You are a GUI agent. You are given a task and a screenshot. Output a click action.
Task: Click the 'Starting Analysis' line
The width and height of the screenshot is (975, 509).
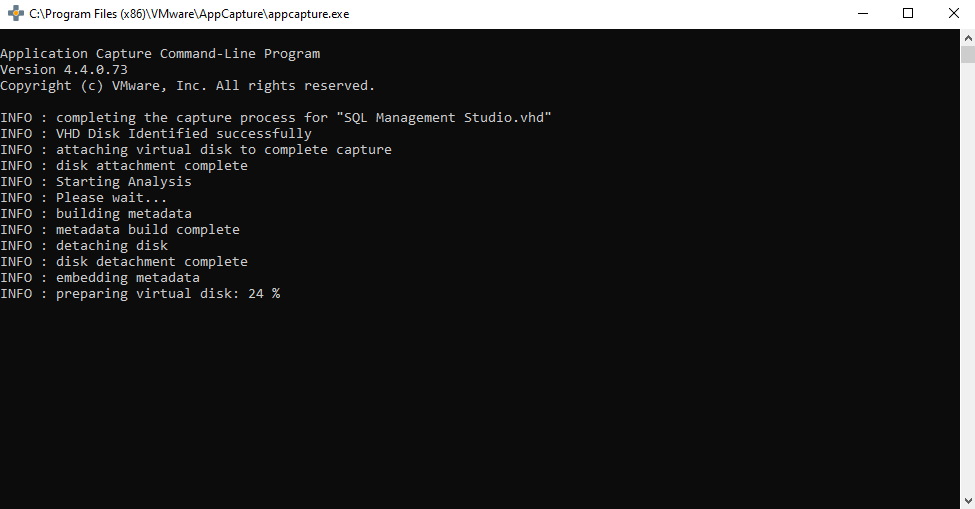96,181
